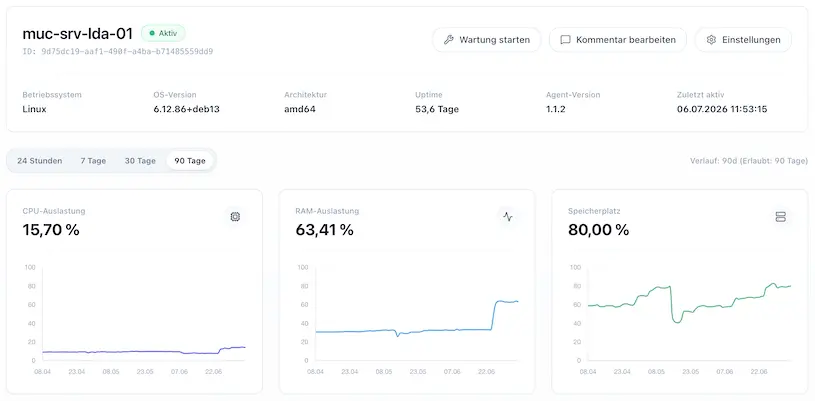Click the speech bubble icon for Kommentar
This screenshot has height=401, width=815.
click(566, 40)
